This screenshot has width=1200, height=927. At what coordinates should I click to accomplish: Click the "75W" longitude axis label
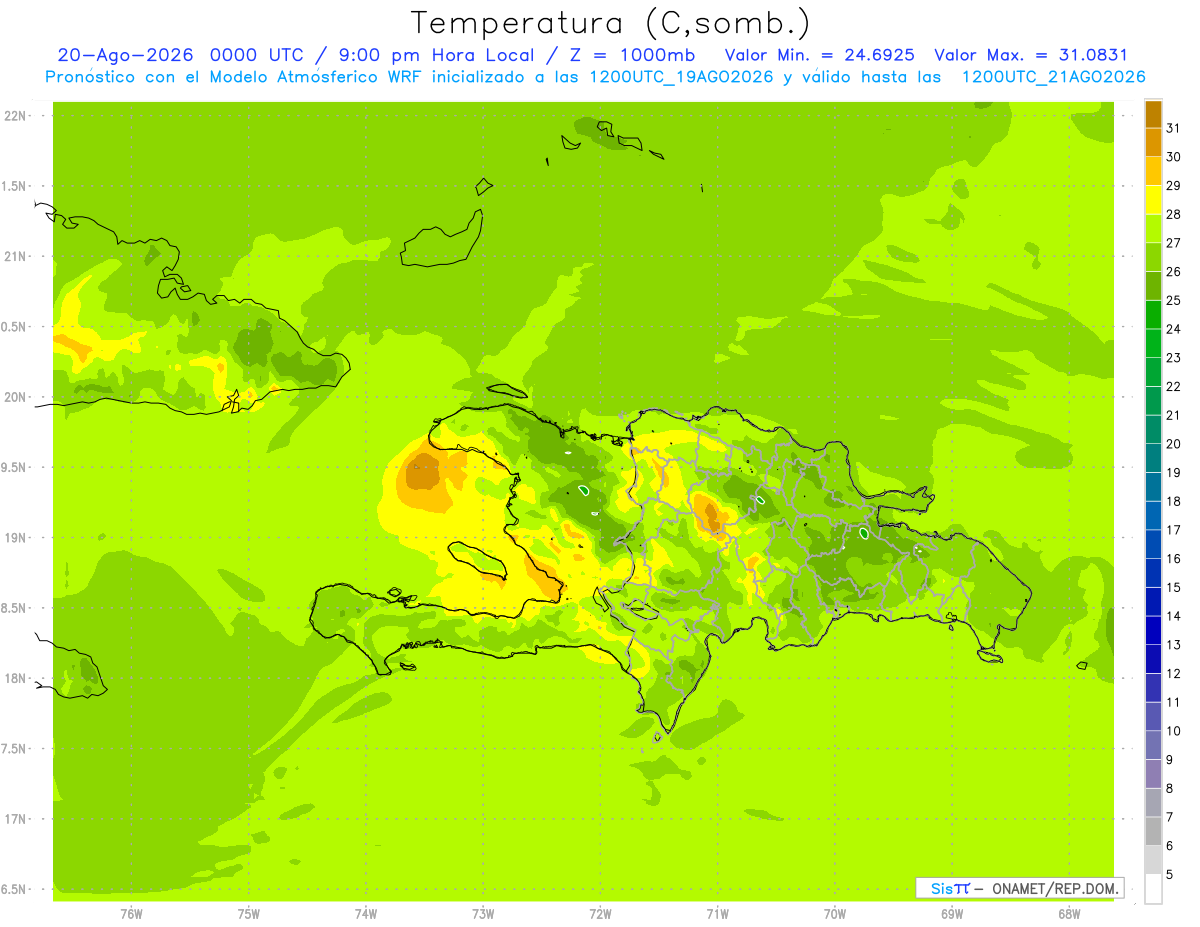pos(249,914)
